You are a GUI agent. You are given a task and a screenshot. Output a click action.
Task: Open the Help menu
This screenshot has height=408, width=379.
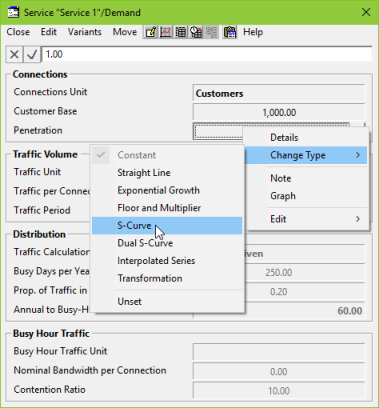click(253, 32)
